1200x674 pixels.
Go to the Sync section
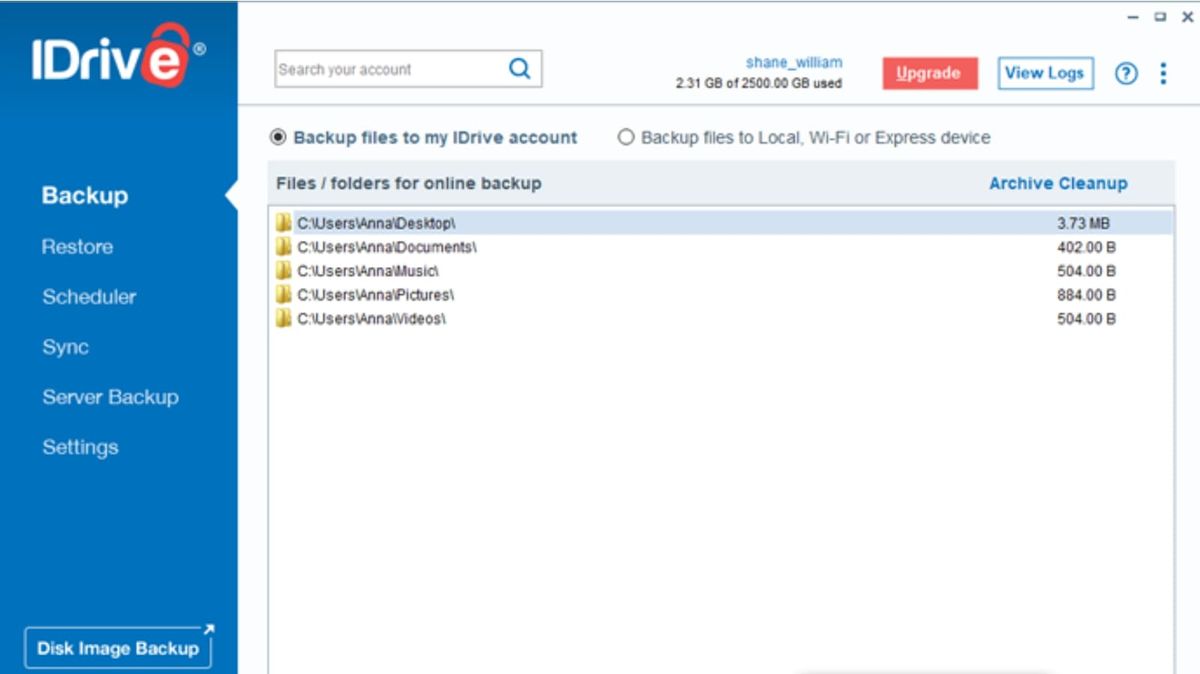pos(63,347)
